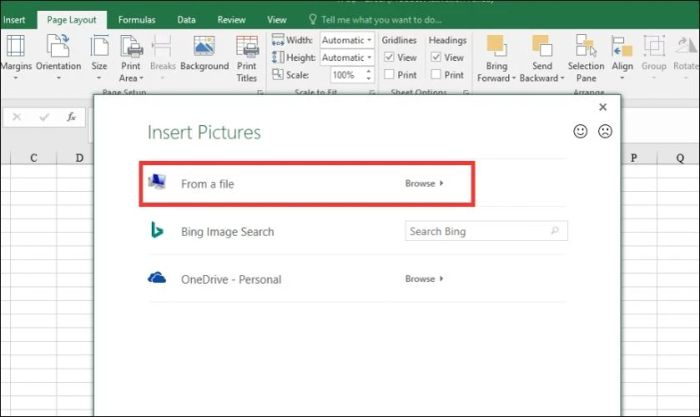700x417 pixels.
Task: Select the Background picture icon
Action: coord(204,47)
